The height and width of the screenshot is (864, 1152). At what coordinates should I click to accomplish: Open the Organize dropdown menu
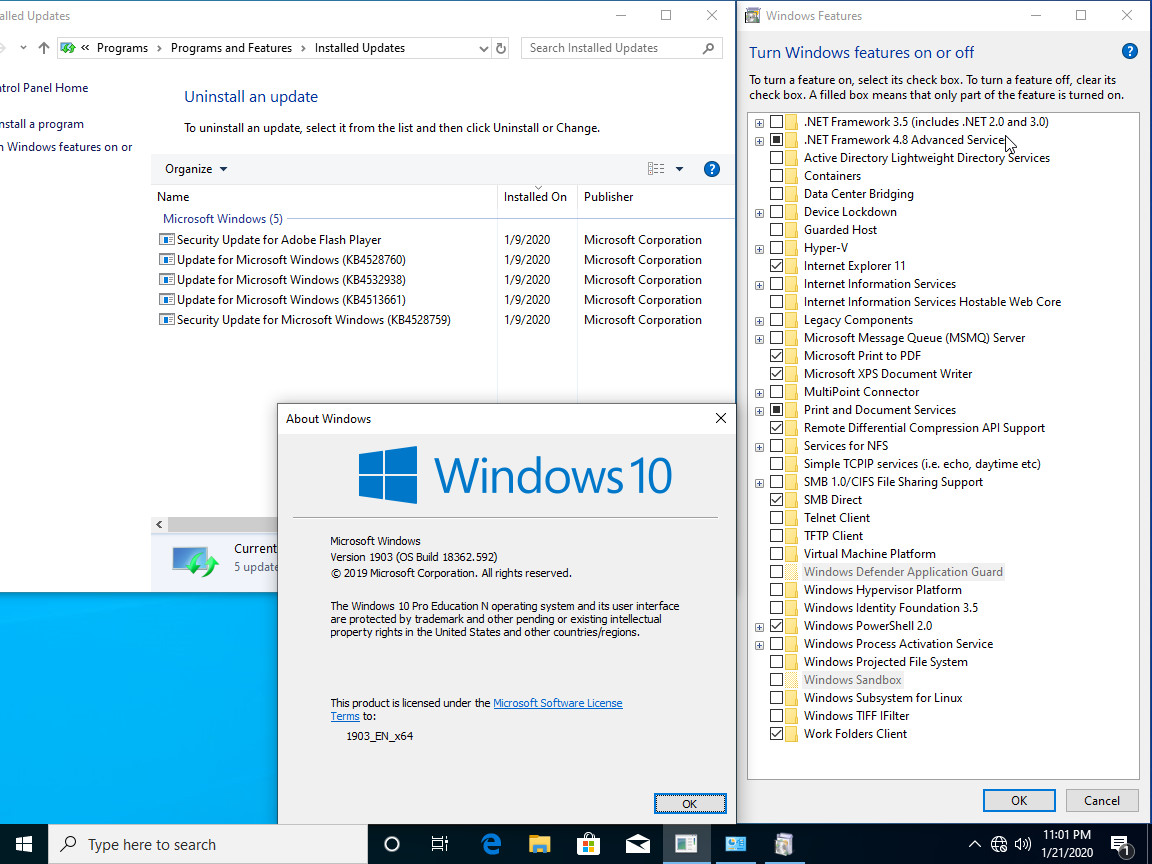(x=196, y=169)
